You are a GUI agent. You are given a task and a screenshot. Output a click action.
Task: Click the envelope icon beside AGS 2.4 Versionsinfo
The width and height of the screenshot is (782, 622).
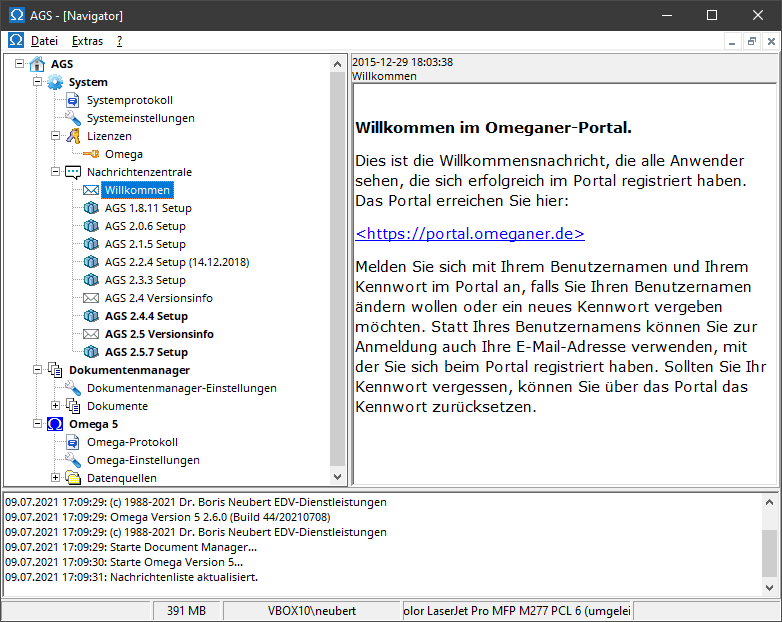91,298
